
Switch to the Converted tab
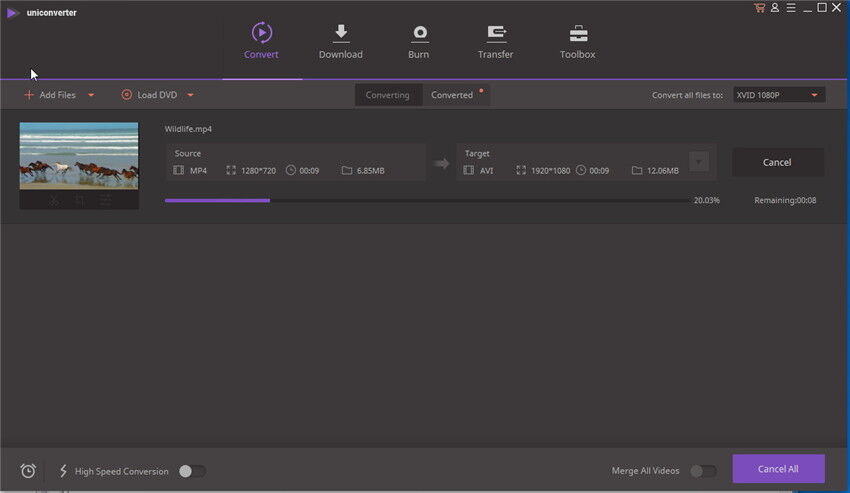452,95
